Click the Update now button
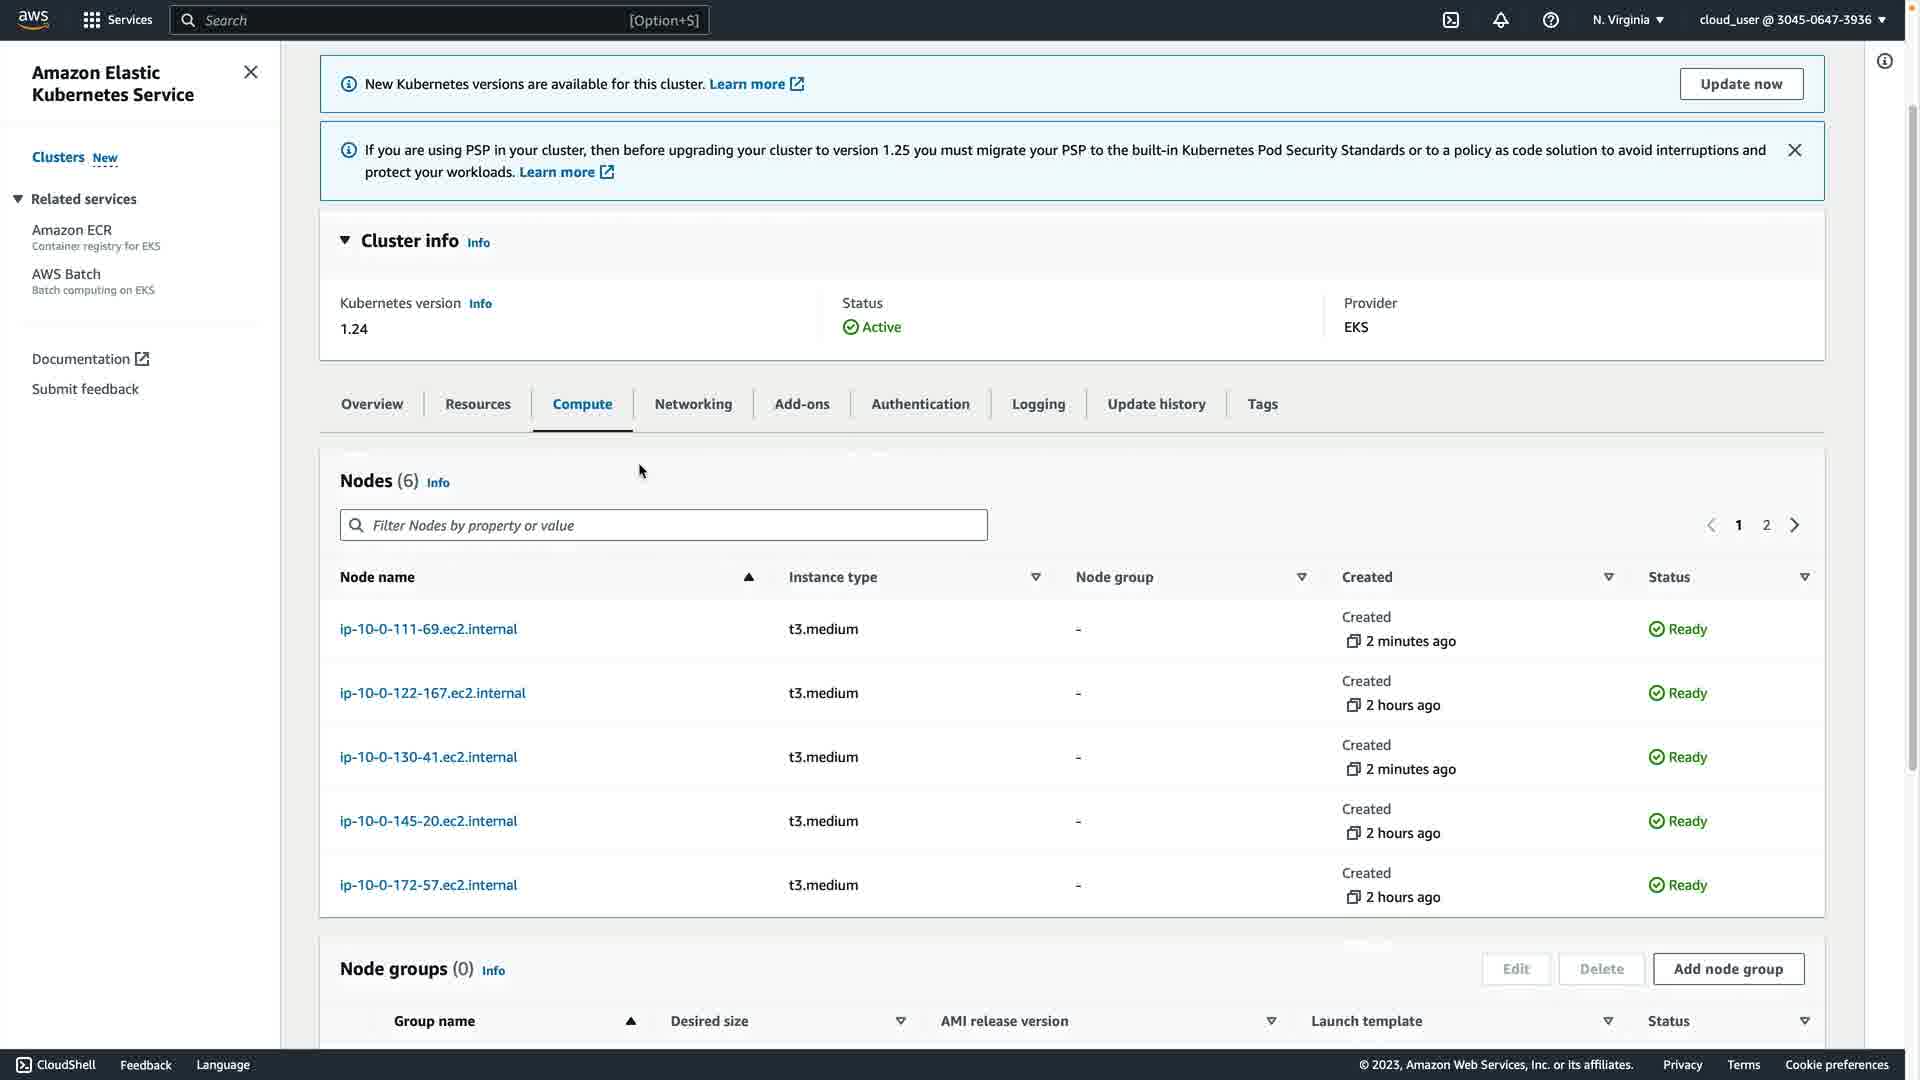The image size is (1920, 1080). point(1741,84)
